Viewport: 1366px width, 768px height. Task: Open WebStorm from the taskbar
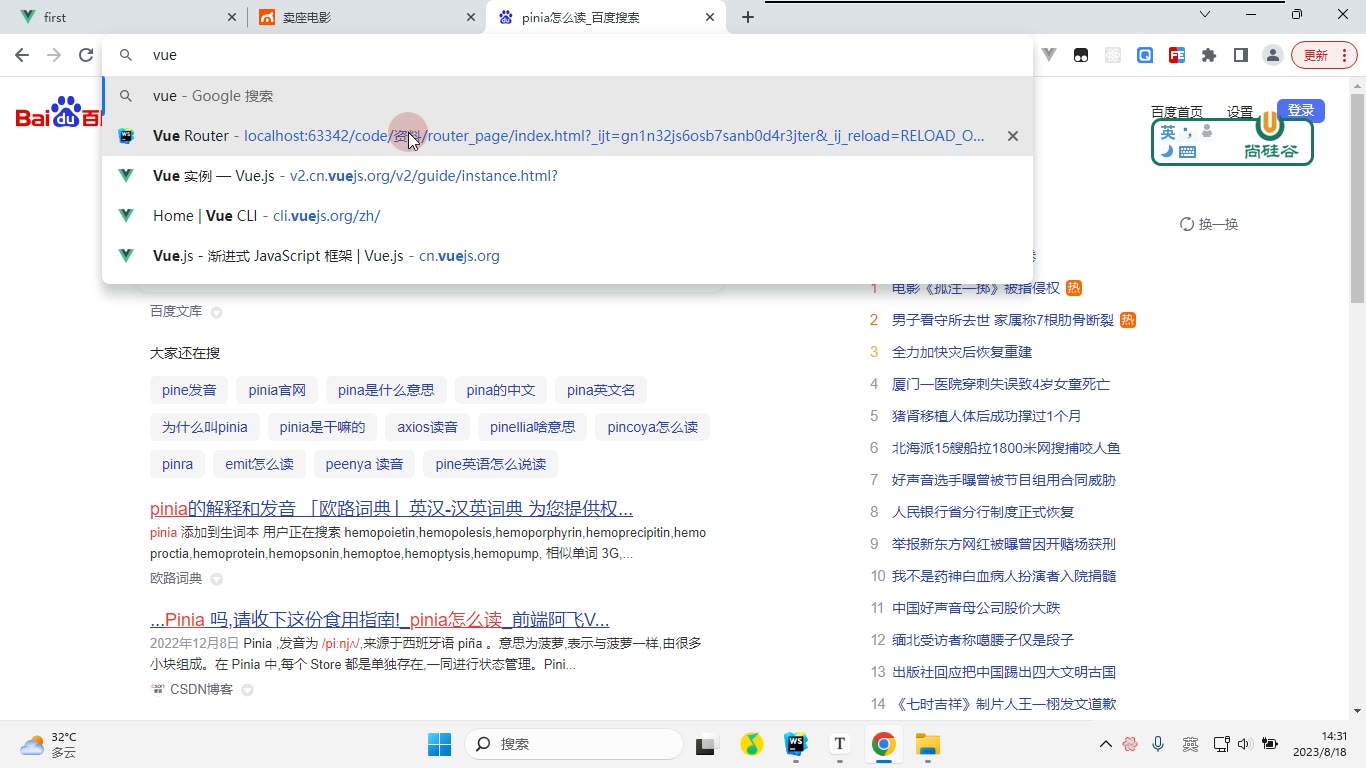tap(796, 744)
